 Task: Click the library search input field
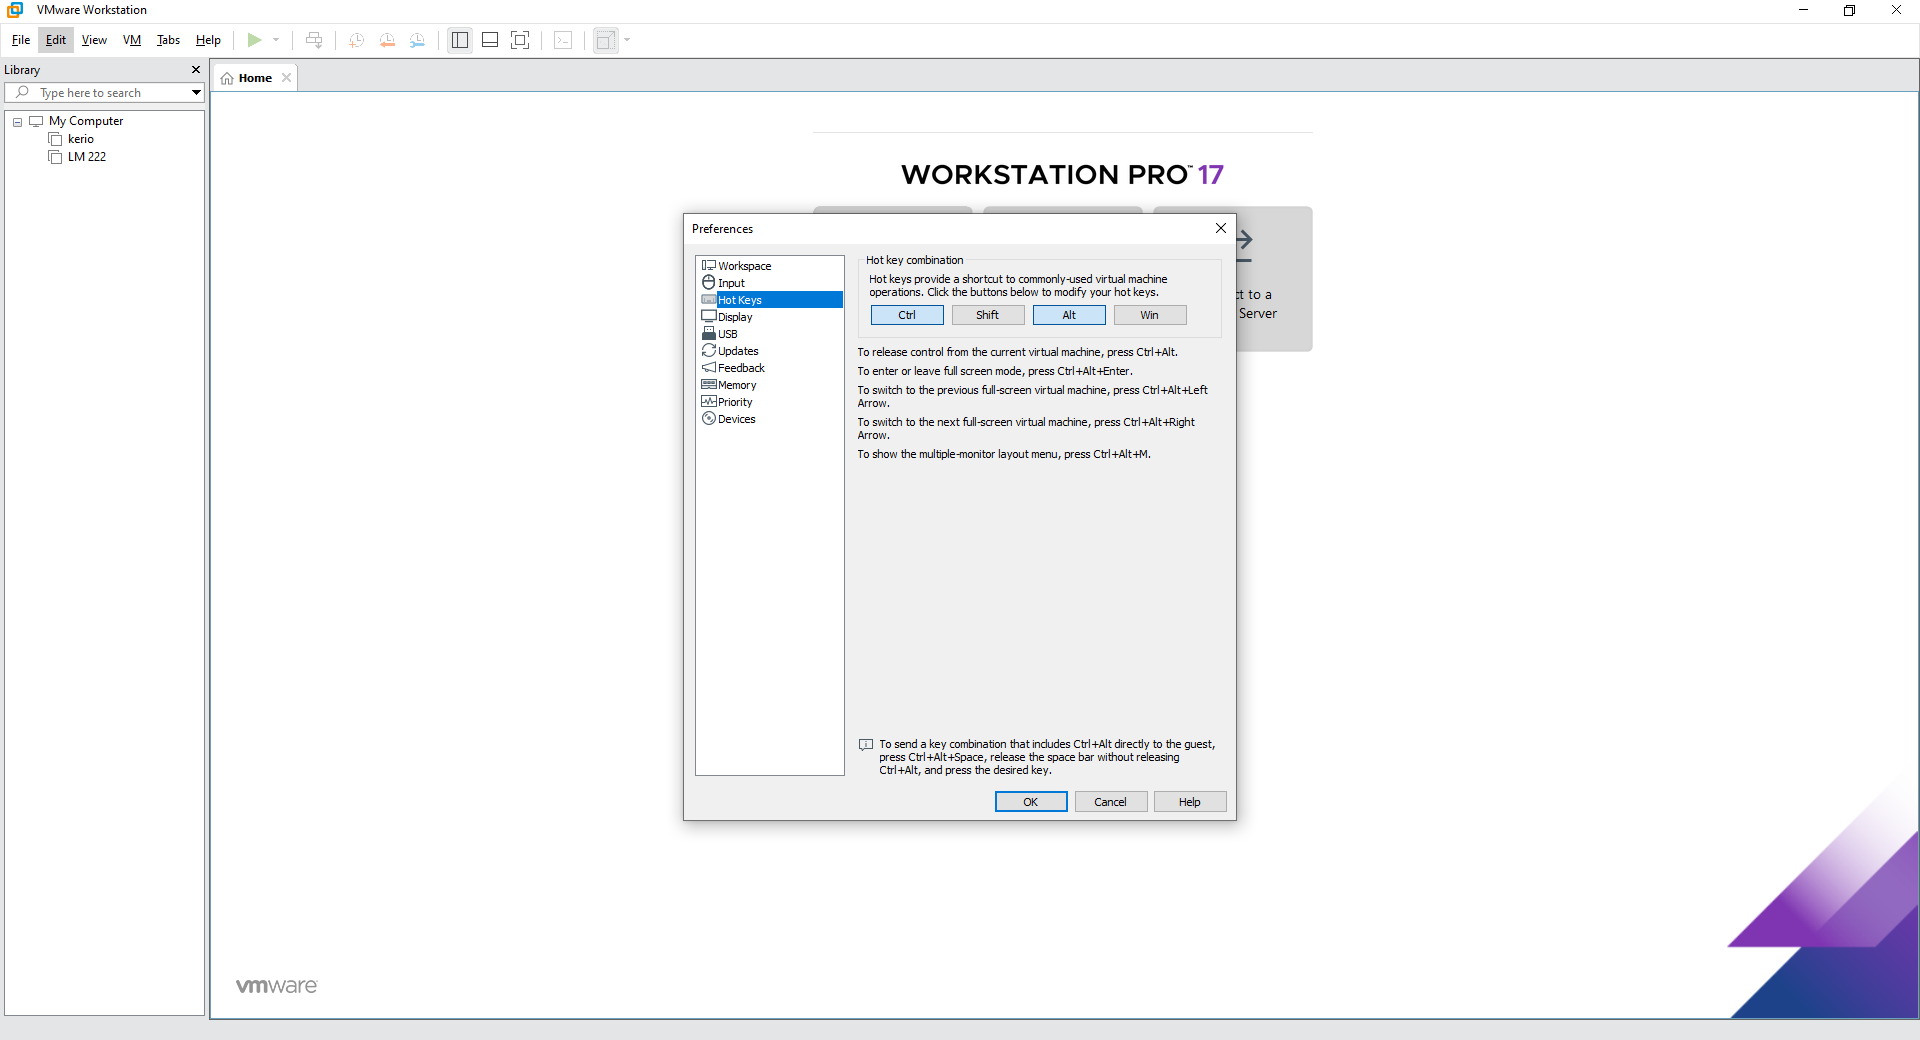pyautogui.click(x=110, y=93)
